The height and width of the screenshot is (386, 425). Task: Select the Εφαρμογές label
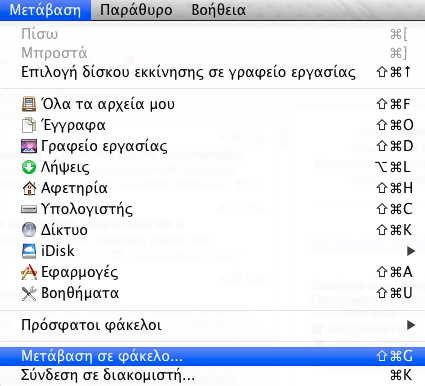(79, 272)
